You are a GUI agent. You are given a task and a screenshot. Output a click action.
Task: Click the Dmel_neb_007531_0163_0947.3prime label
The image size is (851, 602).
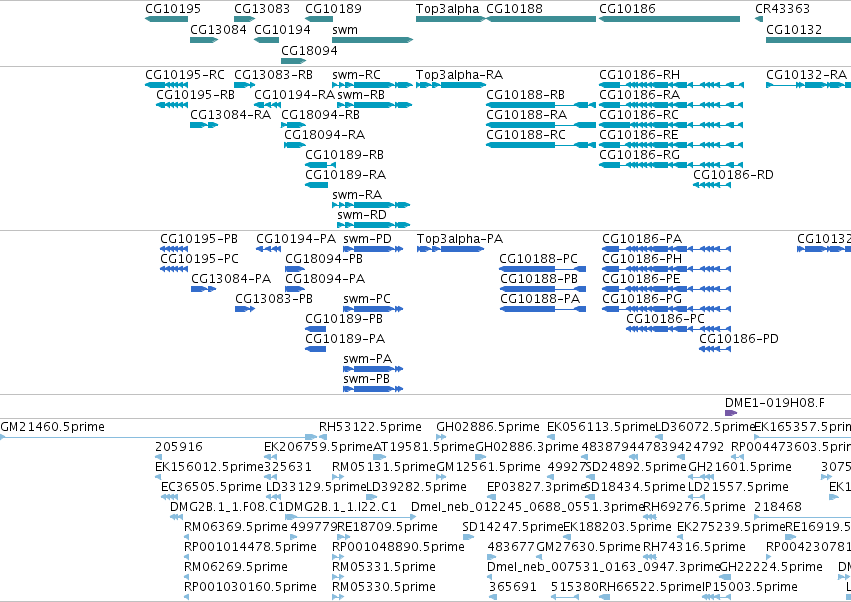tap(604, 567)
